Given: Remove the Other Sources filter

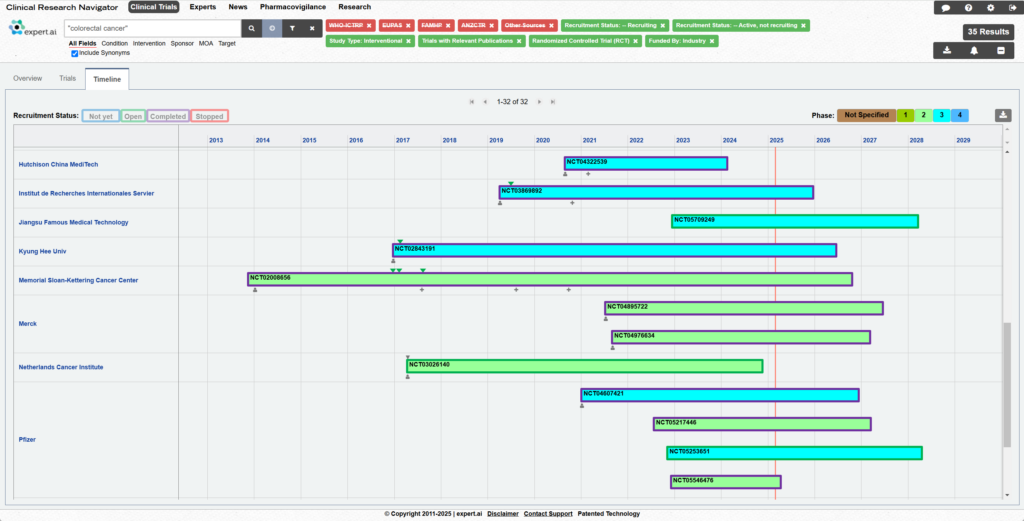Looking at the screenshot, I should [551, 25].
